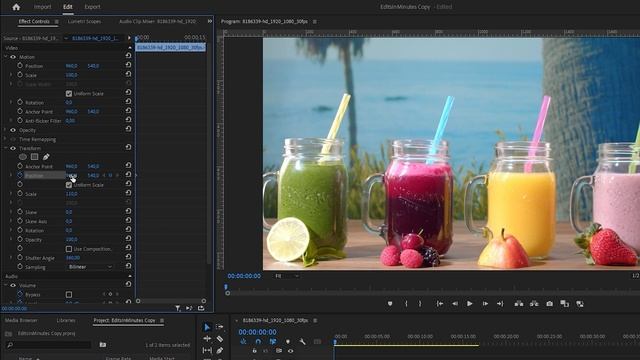The width and height of the screenshot is (640, 360).
Task: Toggle Motion Position animation stopwatch
Action: (x=20, y=66)
